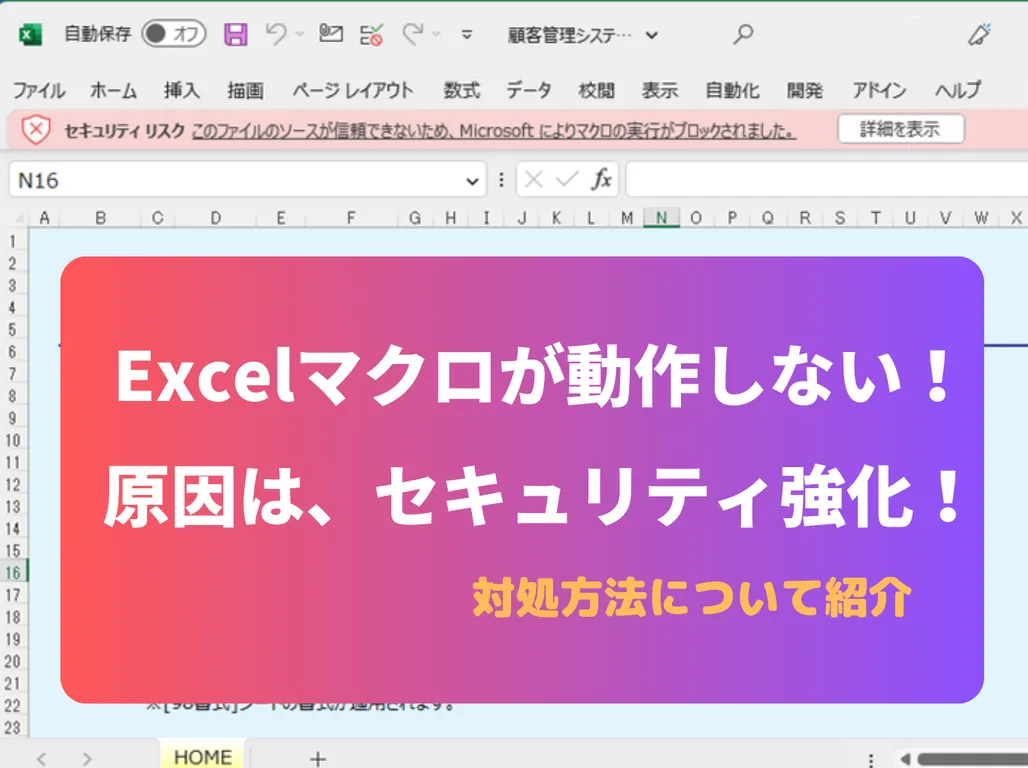The height and width of the screenshot is (768, 1028).
Task: Open the データ ribbon tab
Action: click(x=528, y=90)
